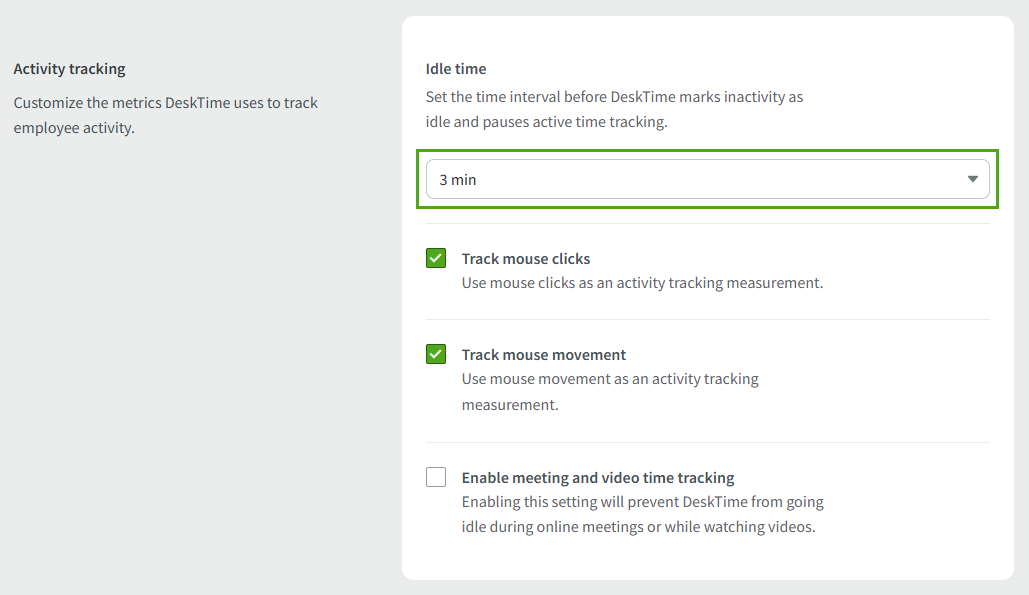The height and width of the screenshot is (595, 1029).
Task: Select the "3 min" value text
Action: pyautogui.click(x=458, y=180)
